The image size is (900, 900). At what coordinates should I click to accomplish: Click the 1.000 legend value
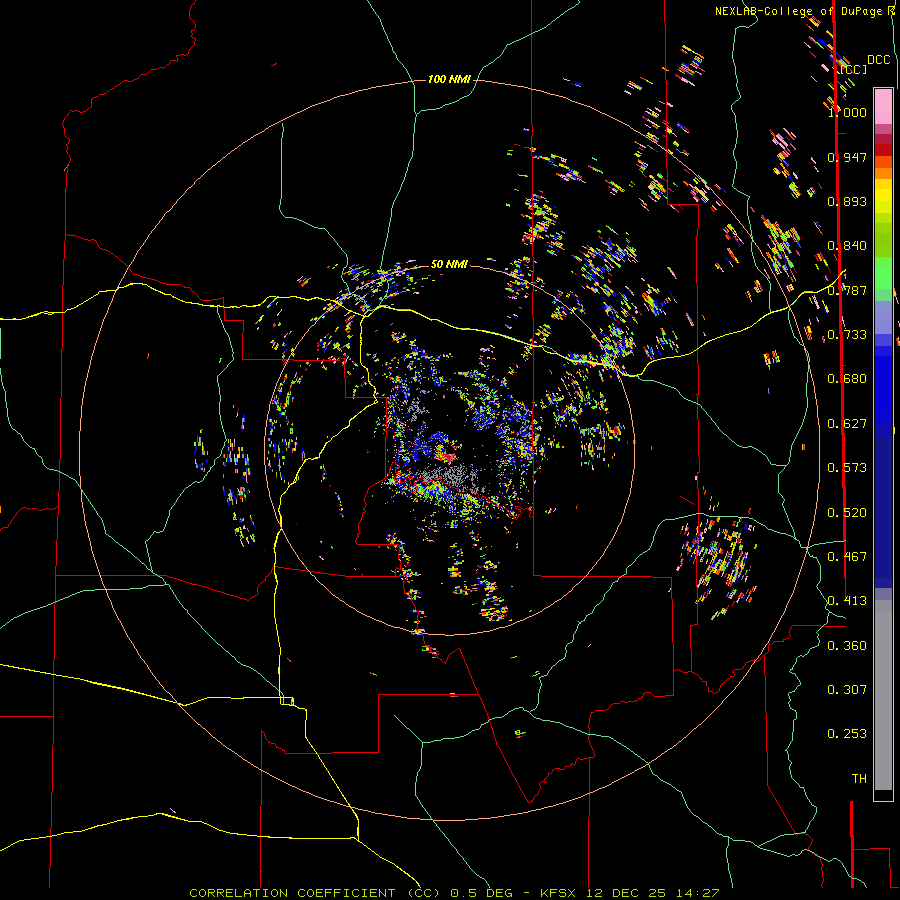tap(847, 112)
